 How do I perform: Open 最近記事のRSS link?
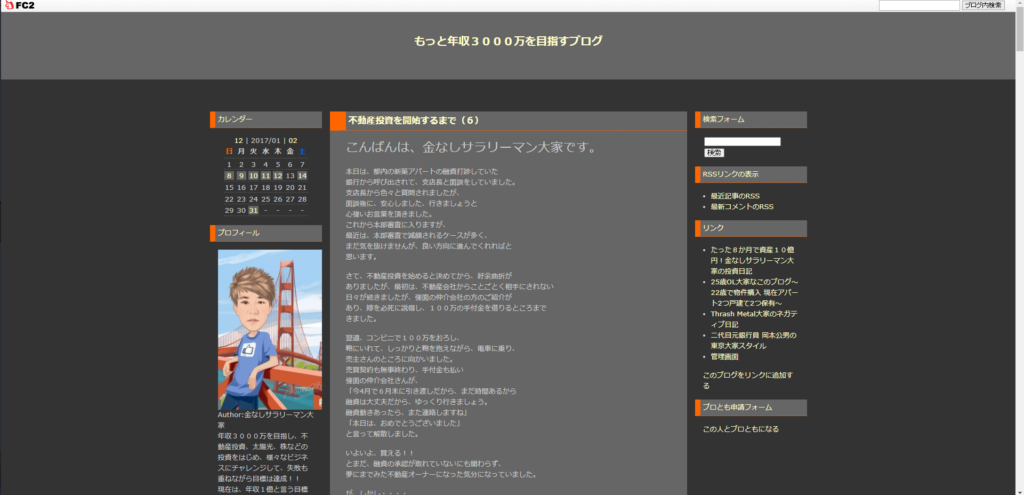[735, 196]
